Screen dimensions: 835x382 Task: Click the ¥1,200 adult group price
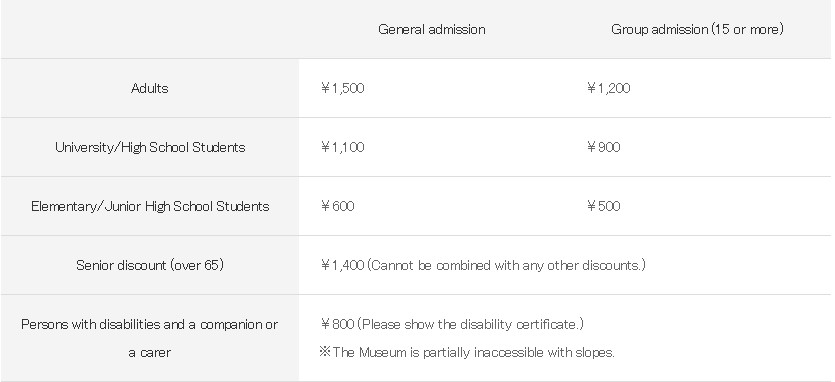[x=608, y=88]
